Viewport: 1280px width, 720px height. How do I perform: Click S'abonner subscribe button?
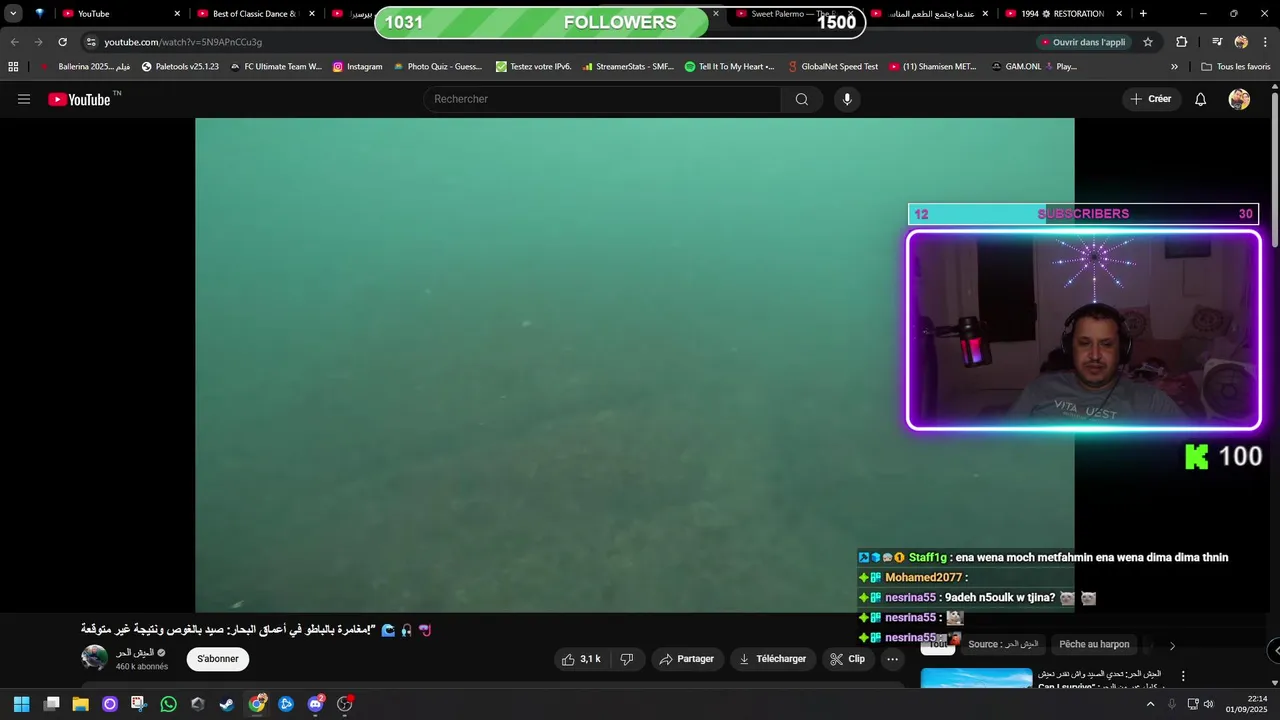pos(218,659)
